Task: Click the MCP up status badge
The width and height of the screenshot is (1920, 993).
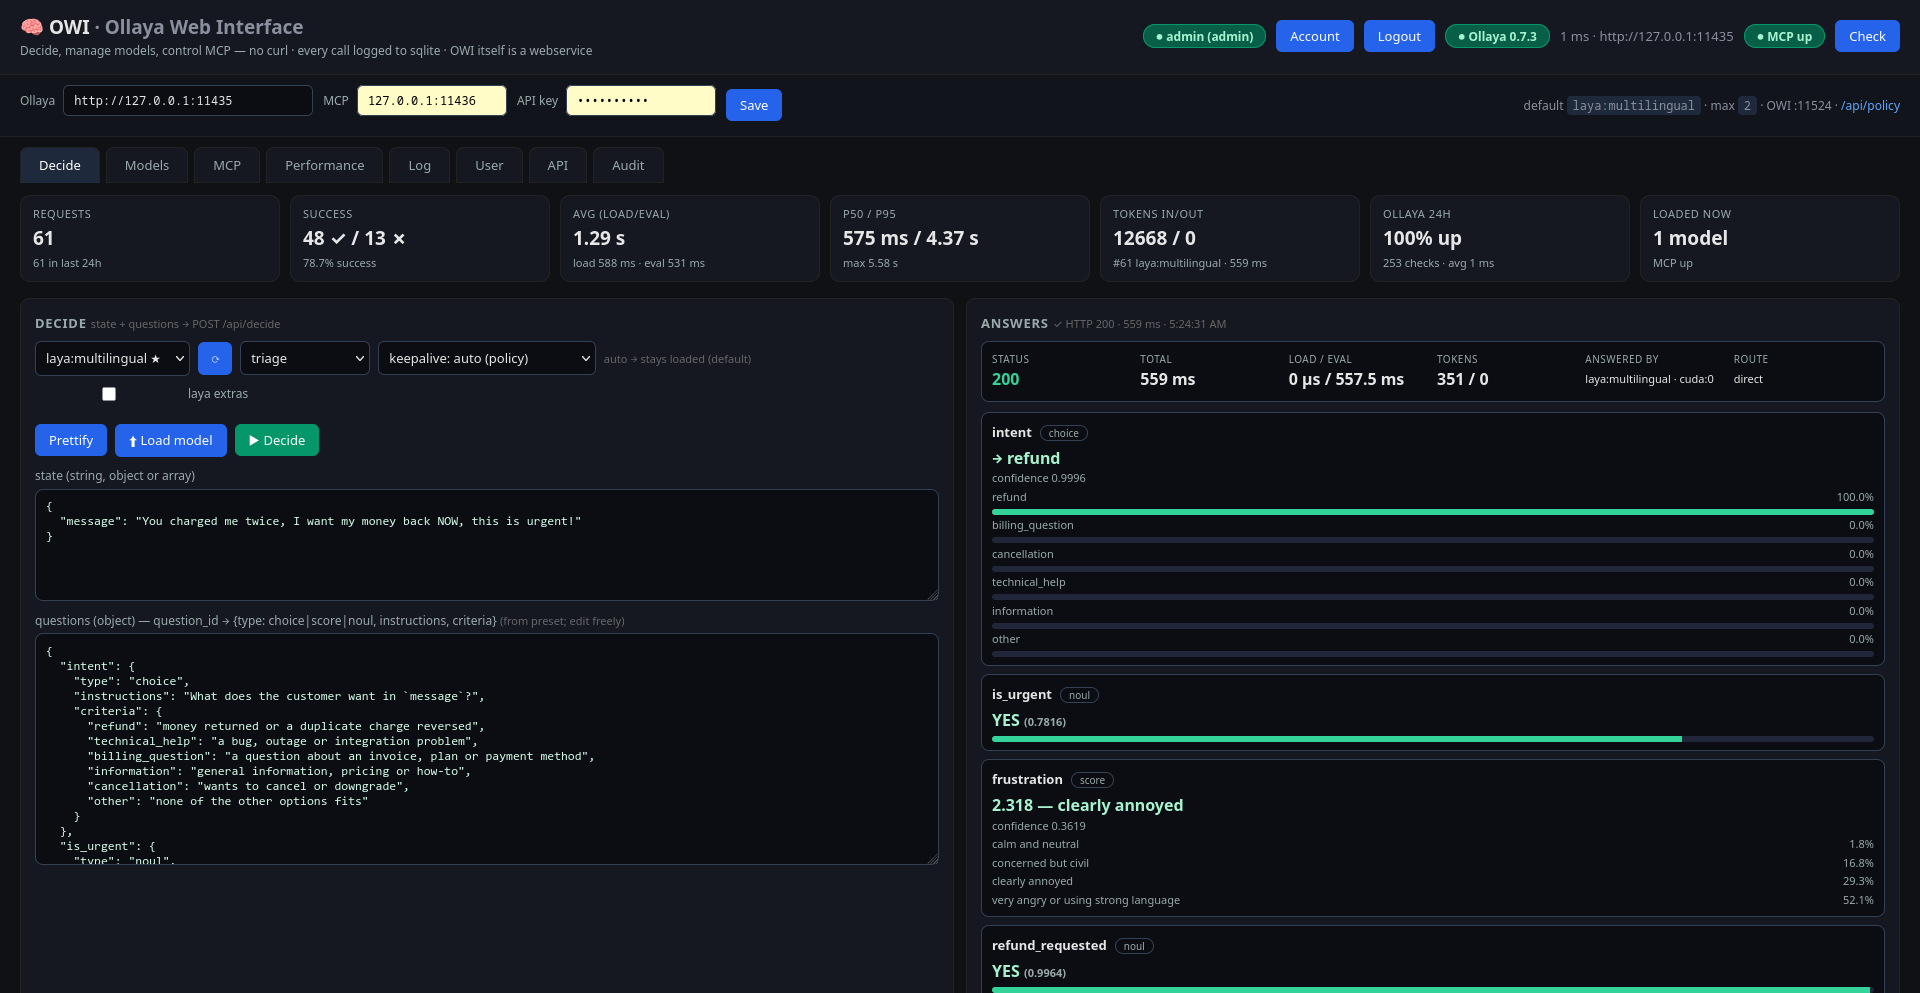Action: click(x=1784, y=36)
